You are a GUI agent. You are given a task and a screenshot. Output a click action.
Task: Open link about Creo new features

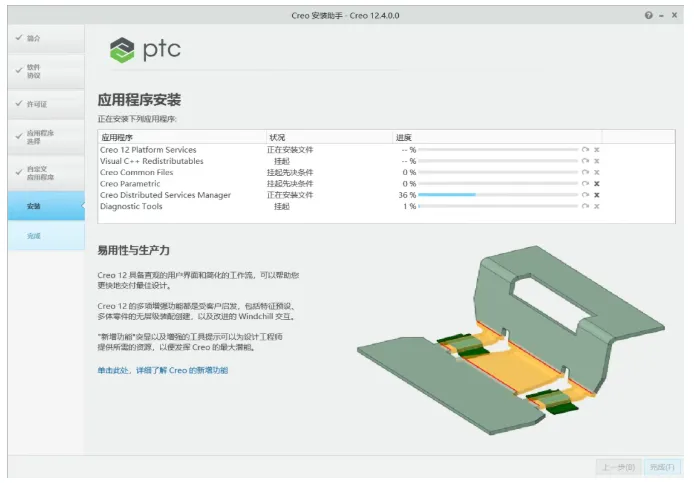(163, 371)
